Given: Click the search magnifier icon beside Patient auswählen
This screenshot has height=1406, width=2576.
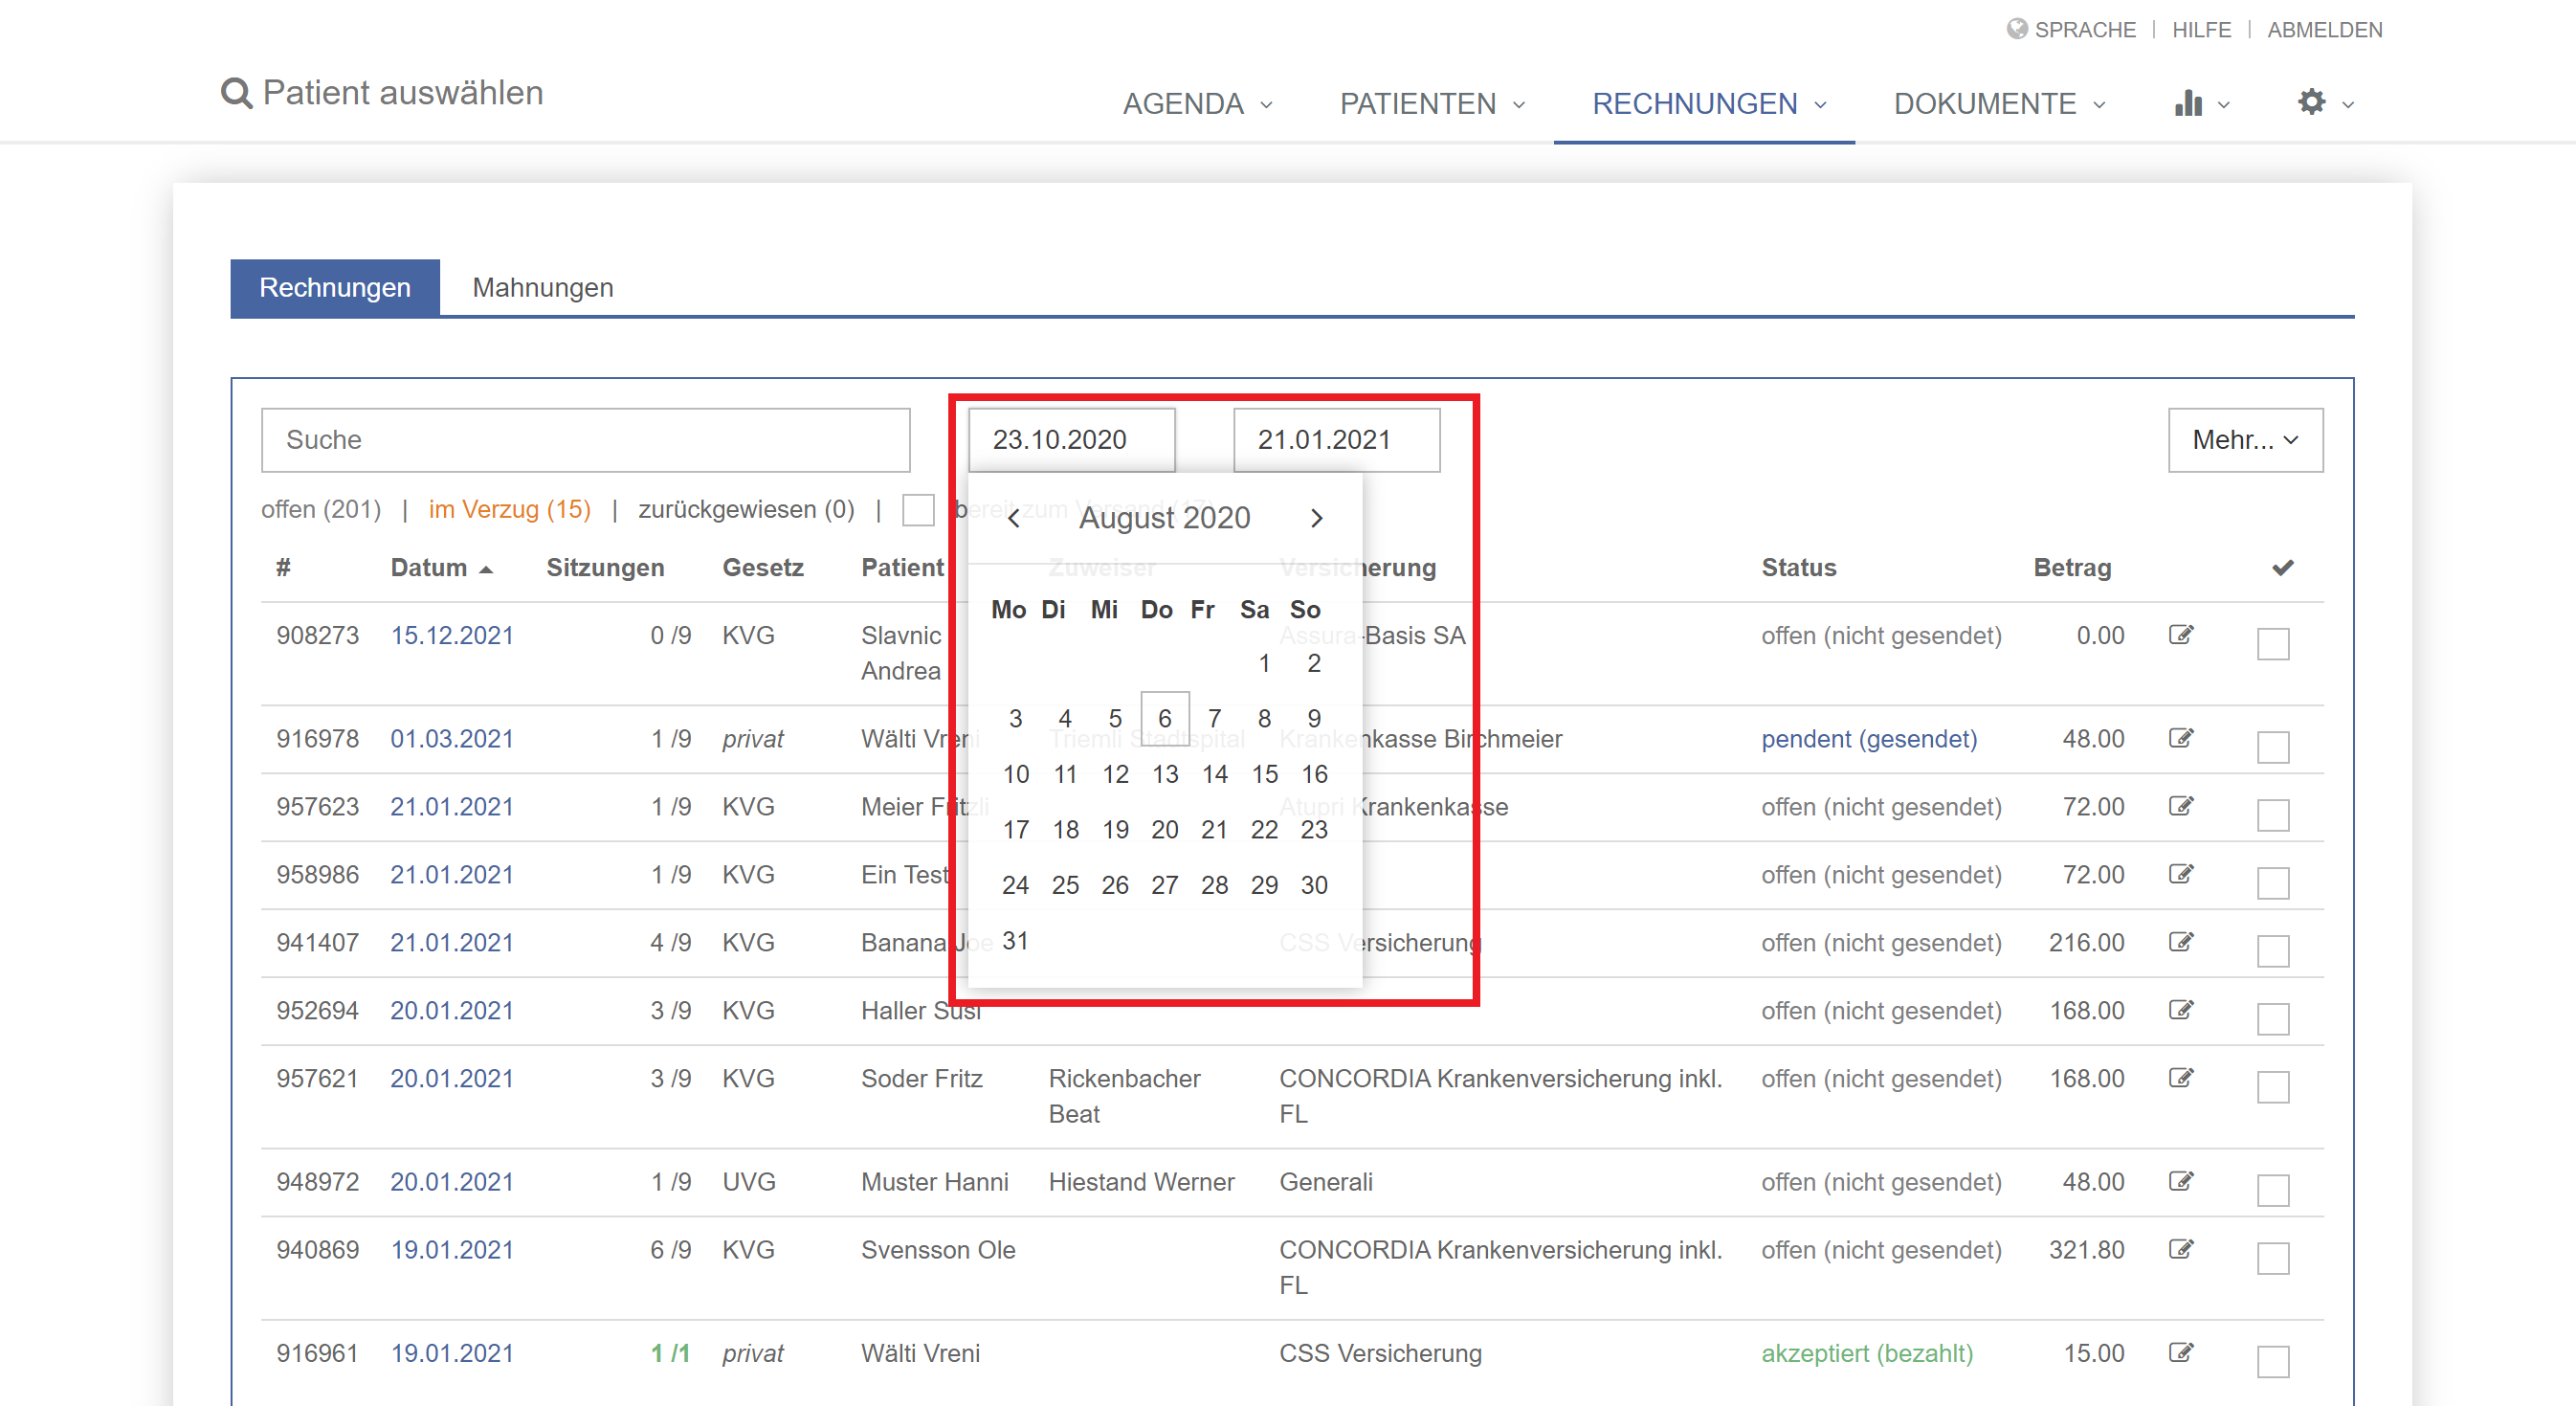Looking at the screenshot, I should [236, 93].
